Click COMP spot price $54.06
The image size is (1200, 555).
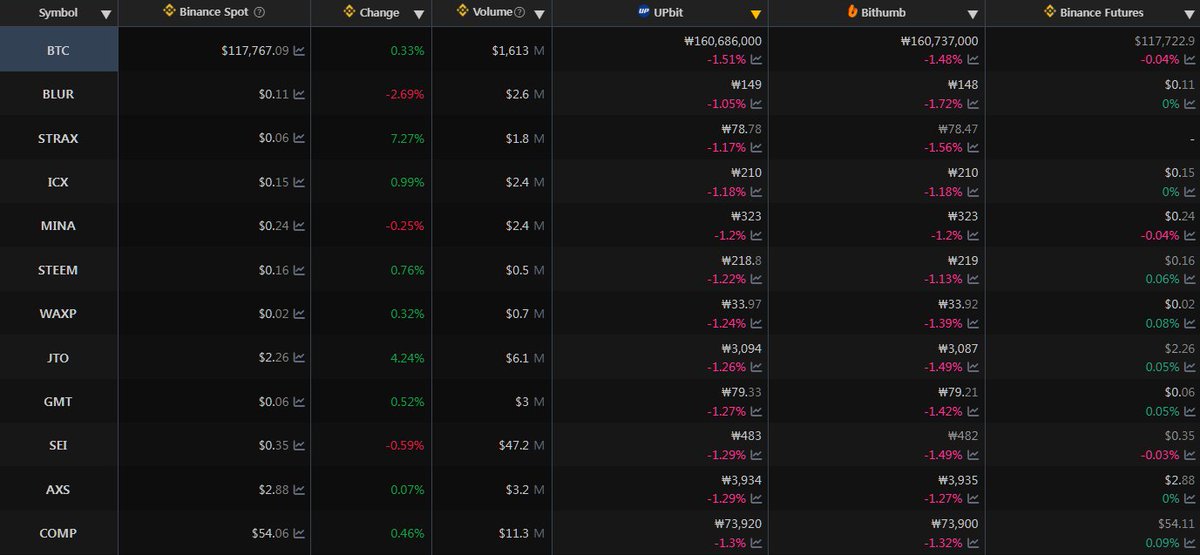tap(271, 534)
